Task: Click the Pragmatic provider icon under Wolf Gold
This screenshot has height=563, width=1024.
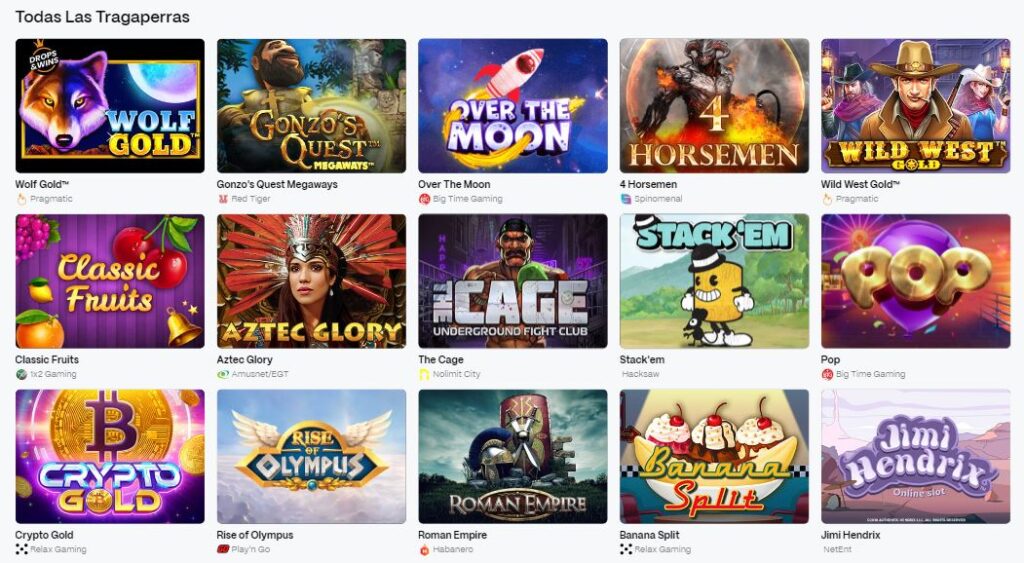Action: 21,199
